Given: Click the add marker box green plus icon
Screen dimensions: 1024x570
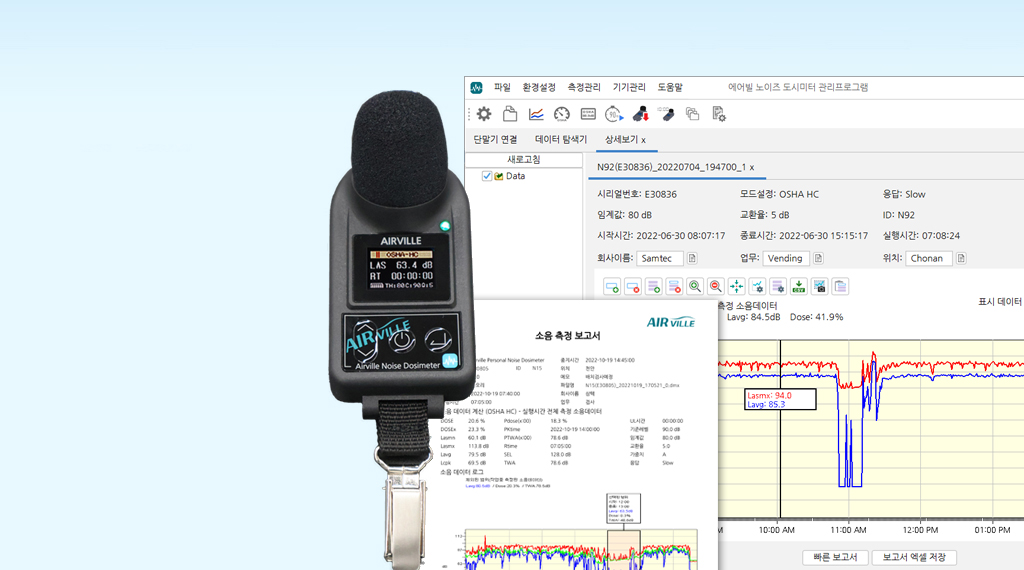Looking at the screenshot, I should tap(612, 286).
